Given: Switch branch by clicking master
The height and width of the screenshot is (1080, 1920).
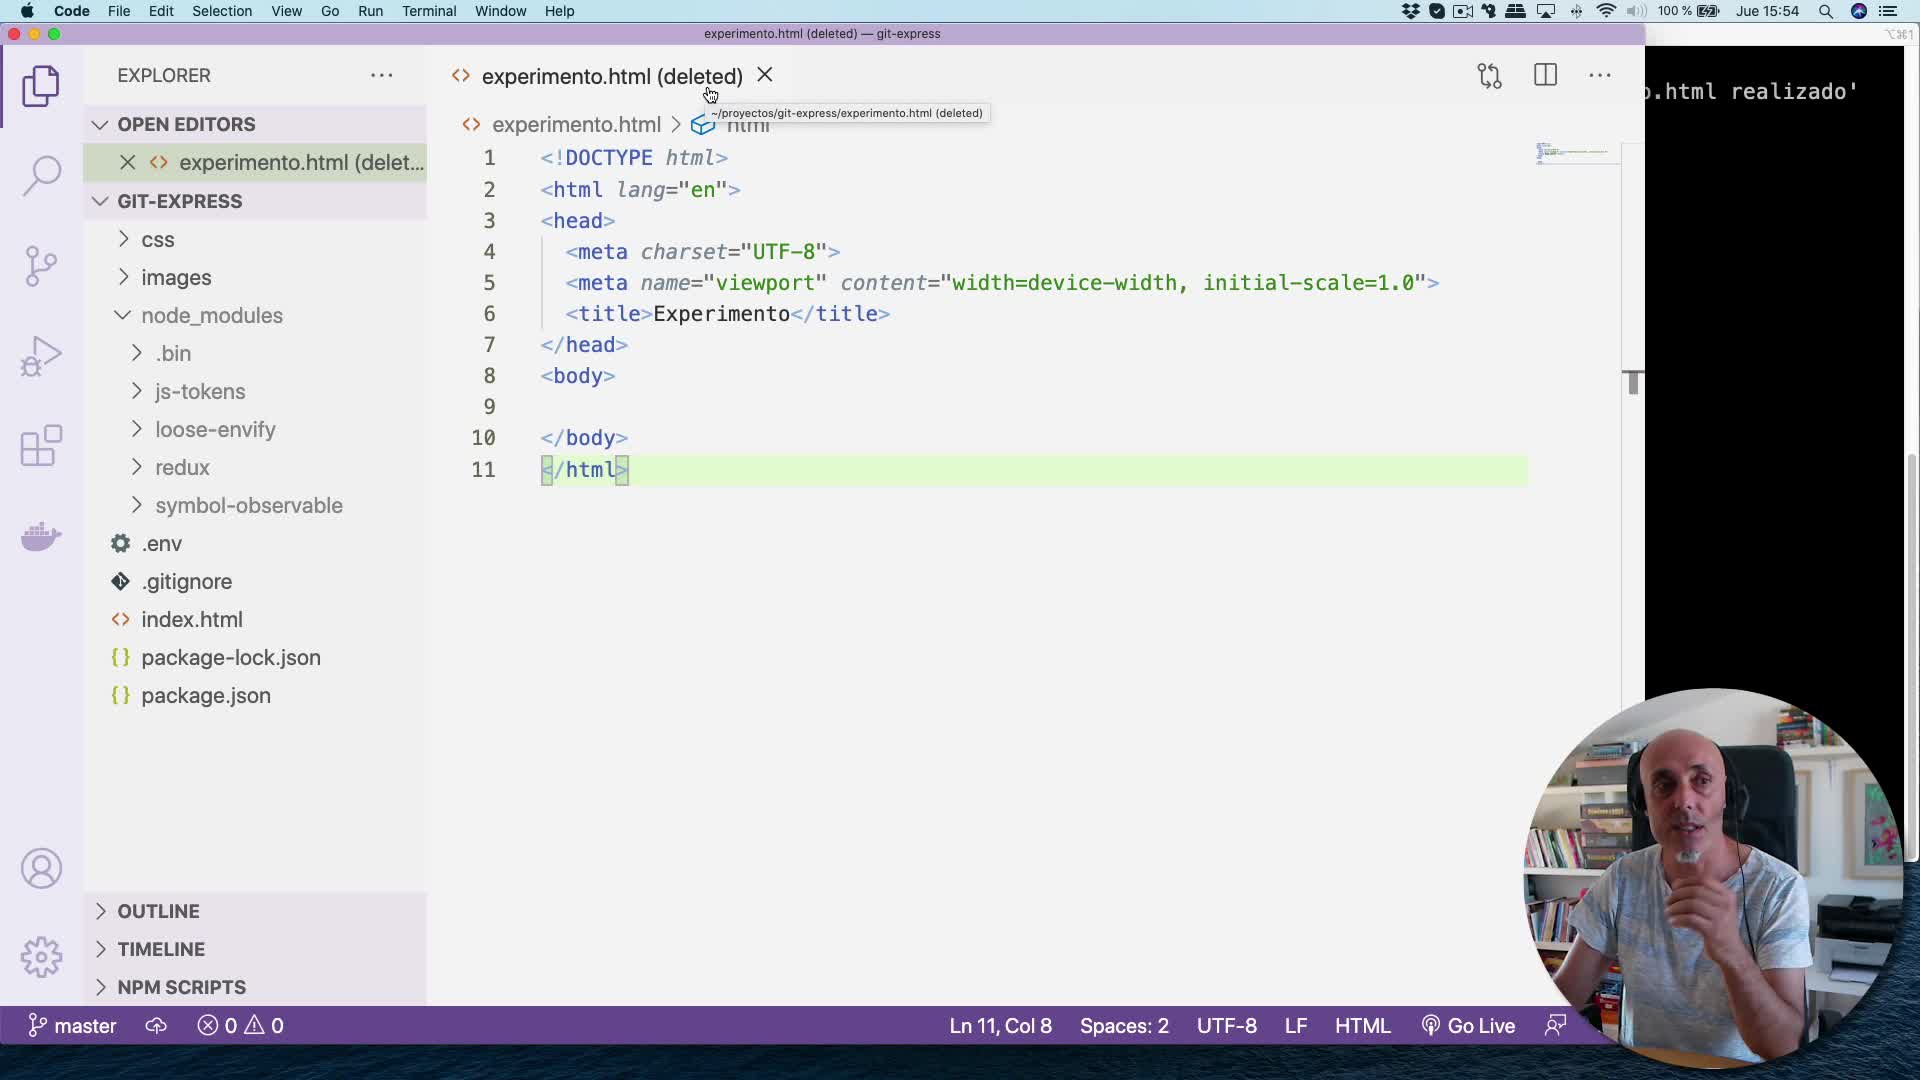Looking at the screenshot, I should (x=71, y=1025).
